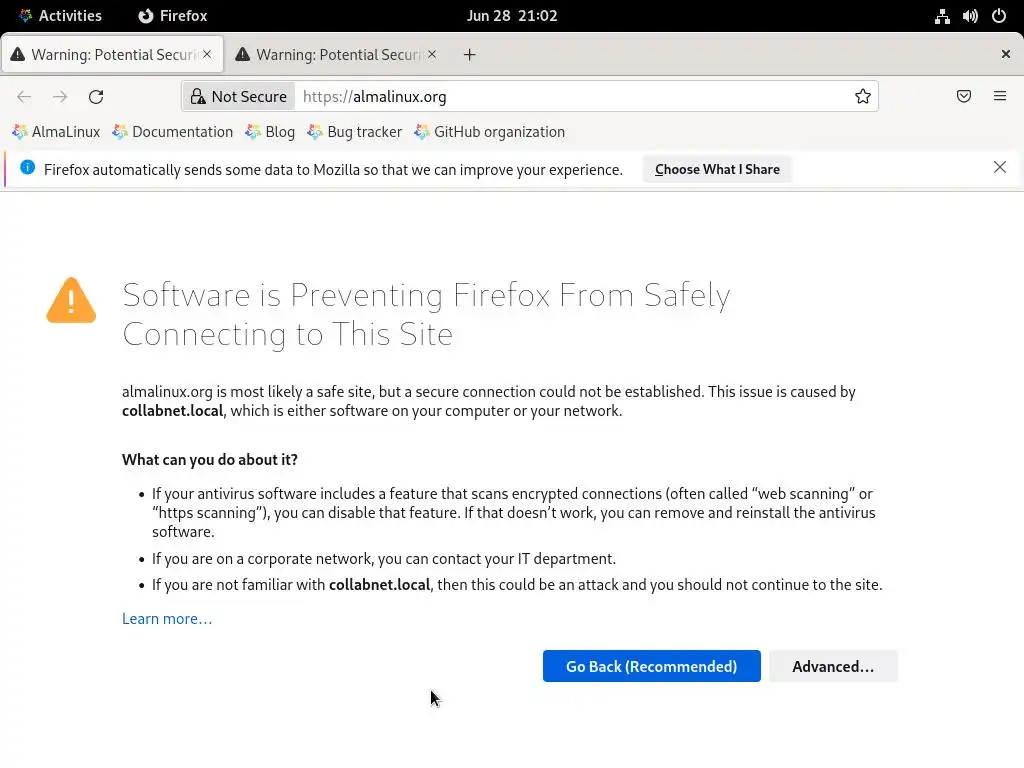Click the URL address field

point(570,97)
